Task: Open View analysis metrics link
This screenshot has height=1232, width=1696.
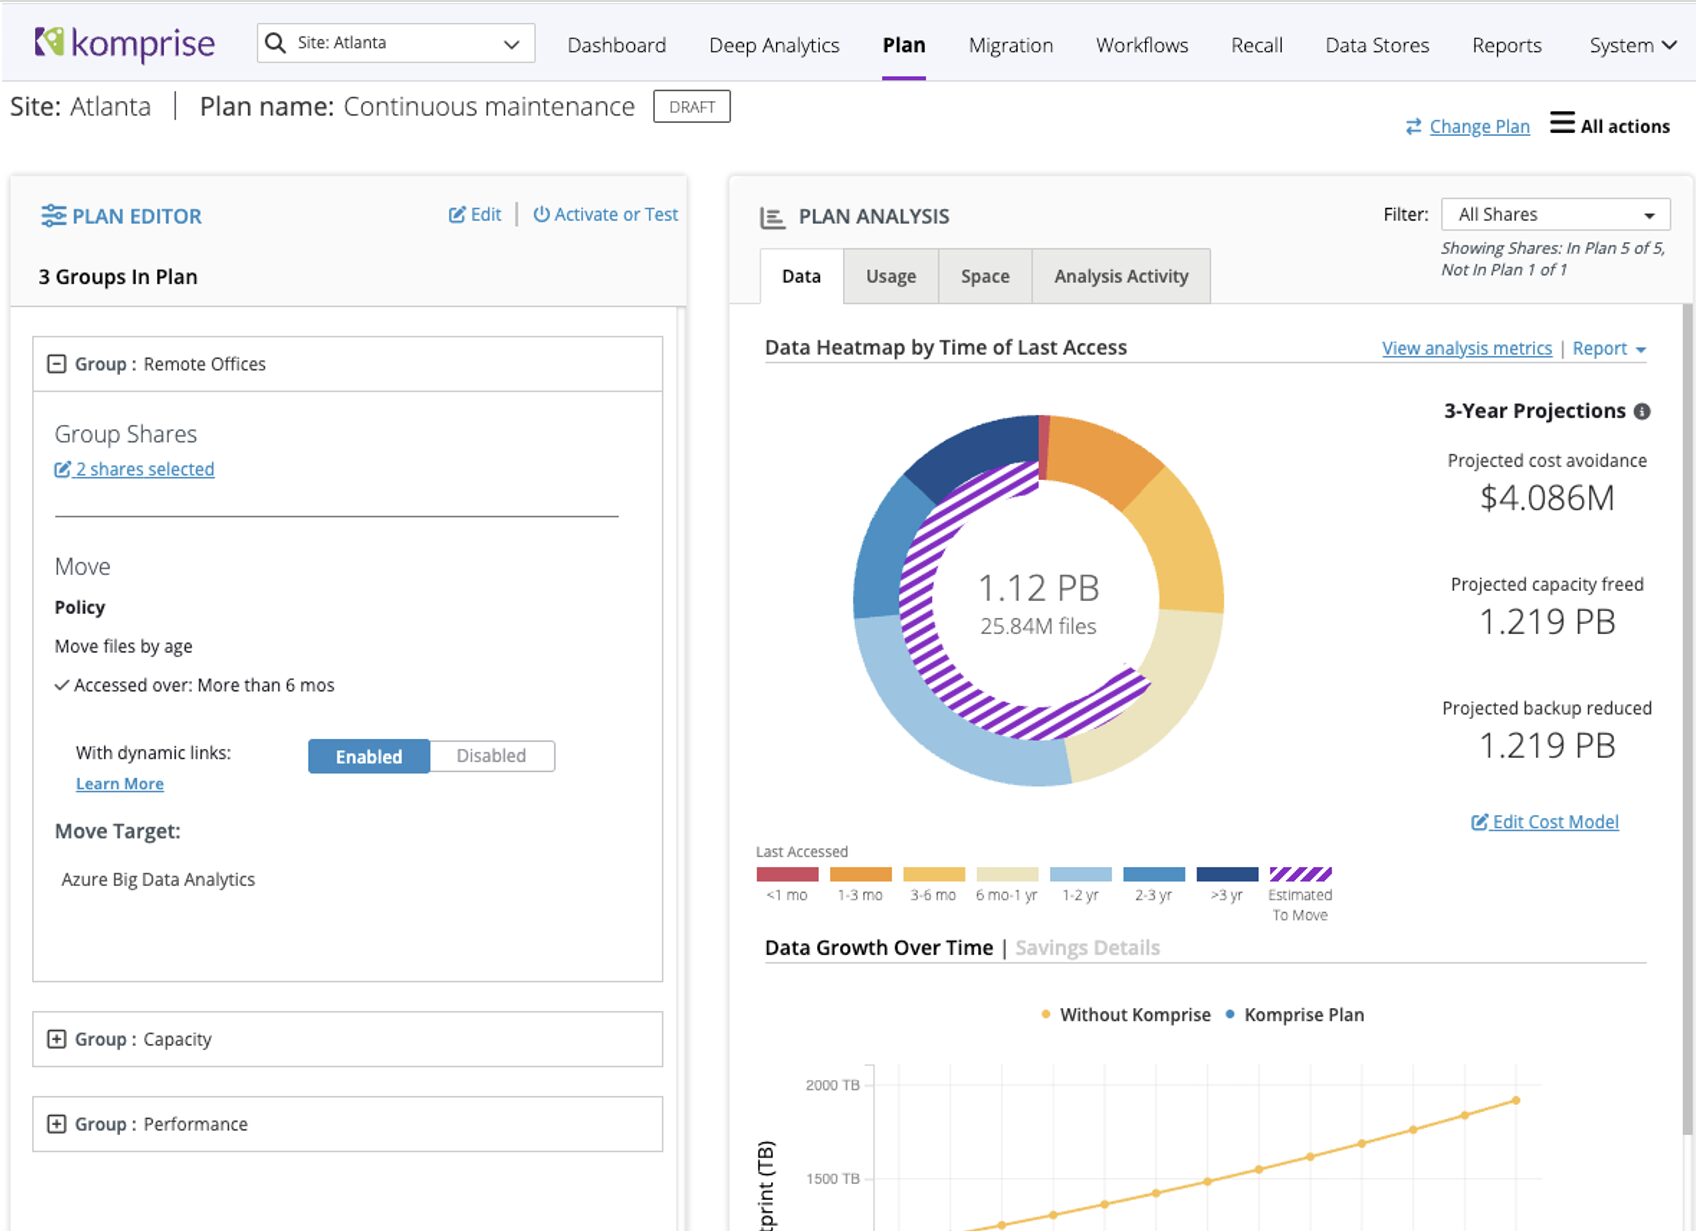Action: point(1467,348)
